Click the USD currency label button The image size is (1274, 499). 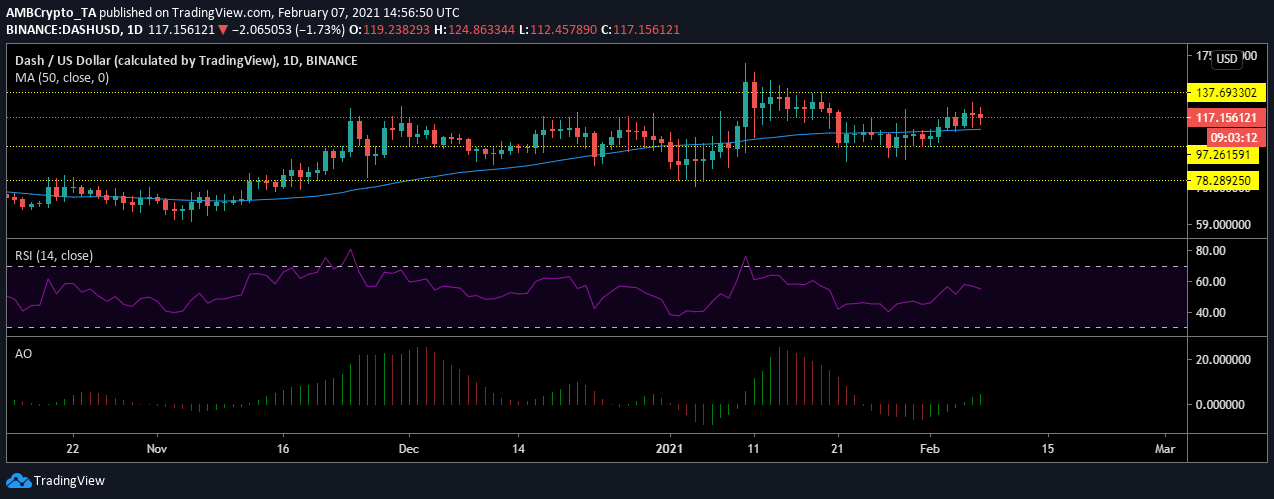1227,59
